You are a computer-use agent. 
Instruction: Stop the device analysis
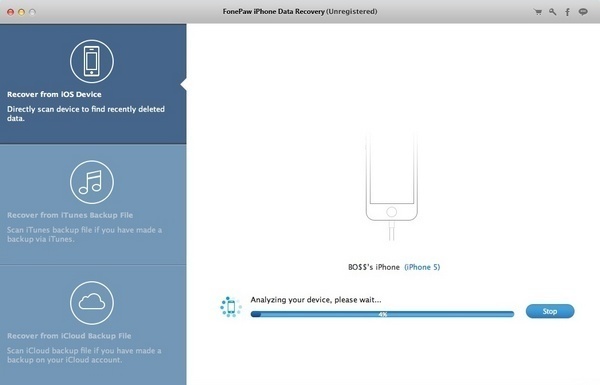click(x=550, y=311)
